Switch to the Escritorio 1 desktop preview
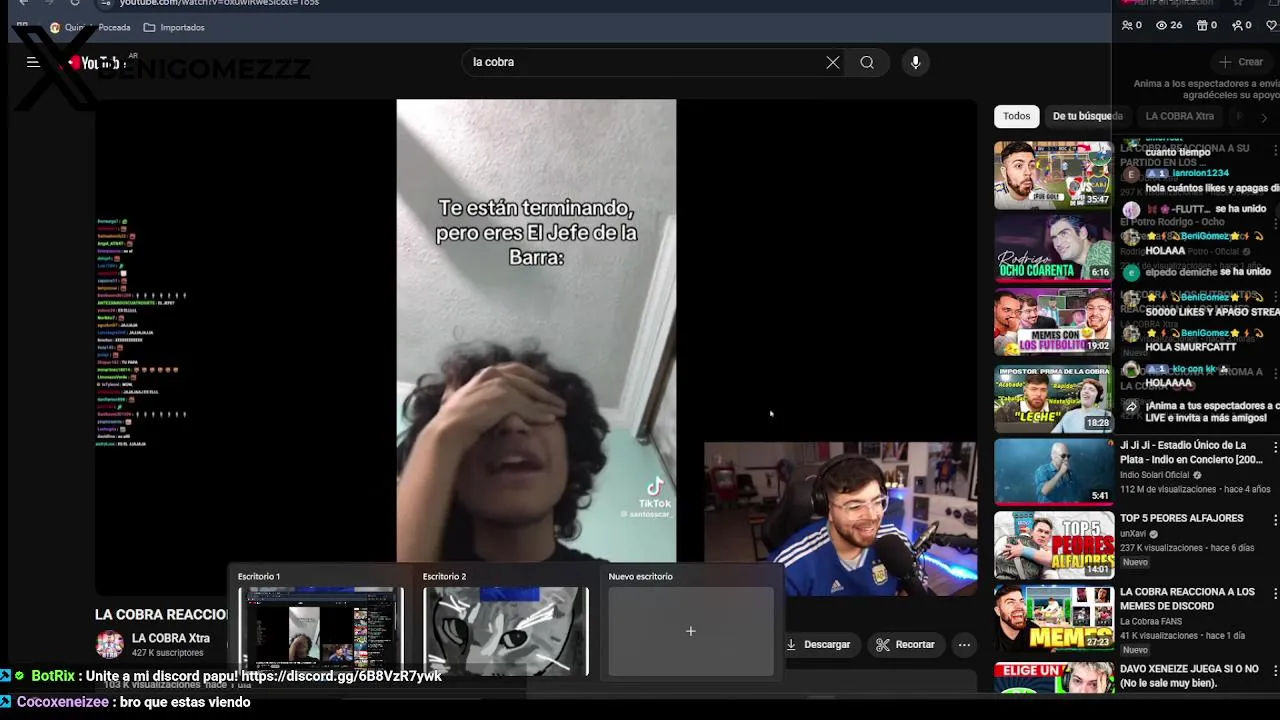The height and width of the screenshot is (720, 1280). tap(321, 631)
